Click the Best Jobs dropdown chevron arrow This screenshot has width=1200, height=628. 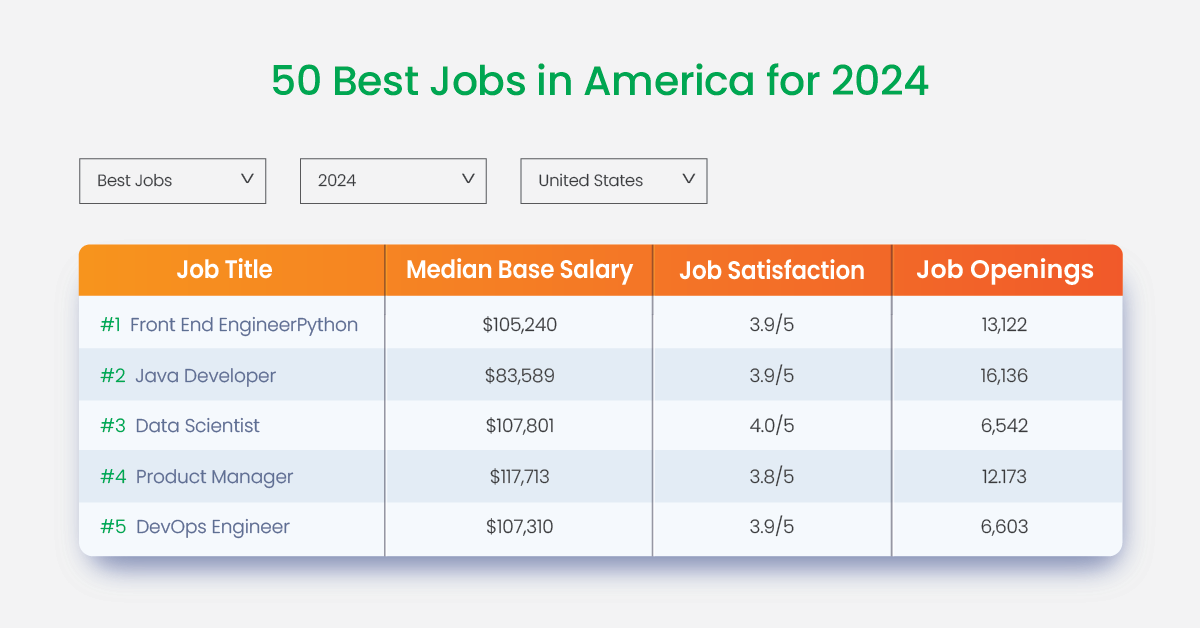tap(248, 180)
